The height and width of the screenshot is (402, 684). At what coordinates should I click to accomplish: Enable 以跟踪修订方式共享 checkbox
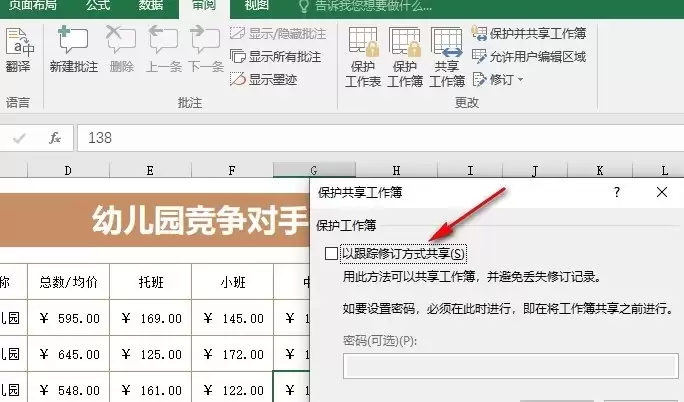(x=331, y=253)
